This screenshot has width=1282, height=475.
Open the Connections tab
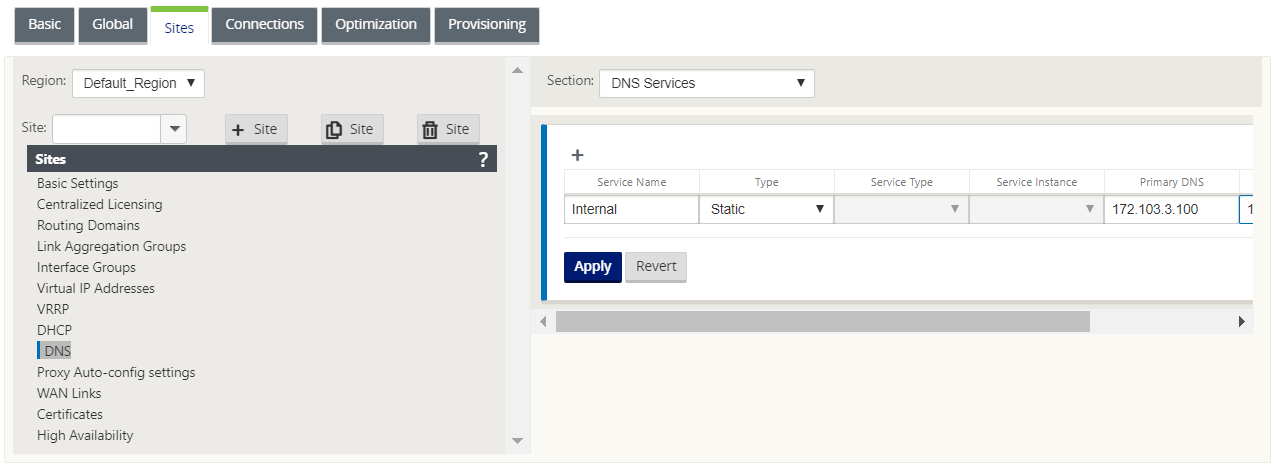[x=265, y=25]
